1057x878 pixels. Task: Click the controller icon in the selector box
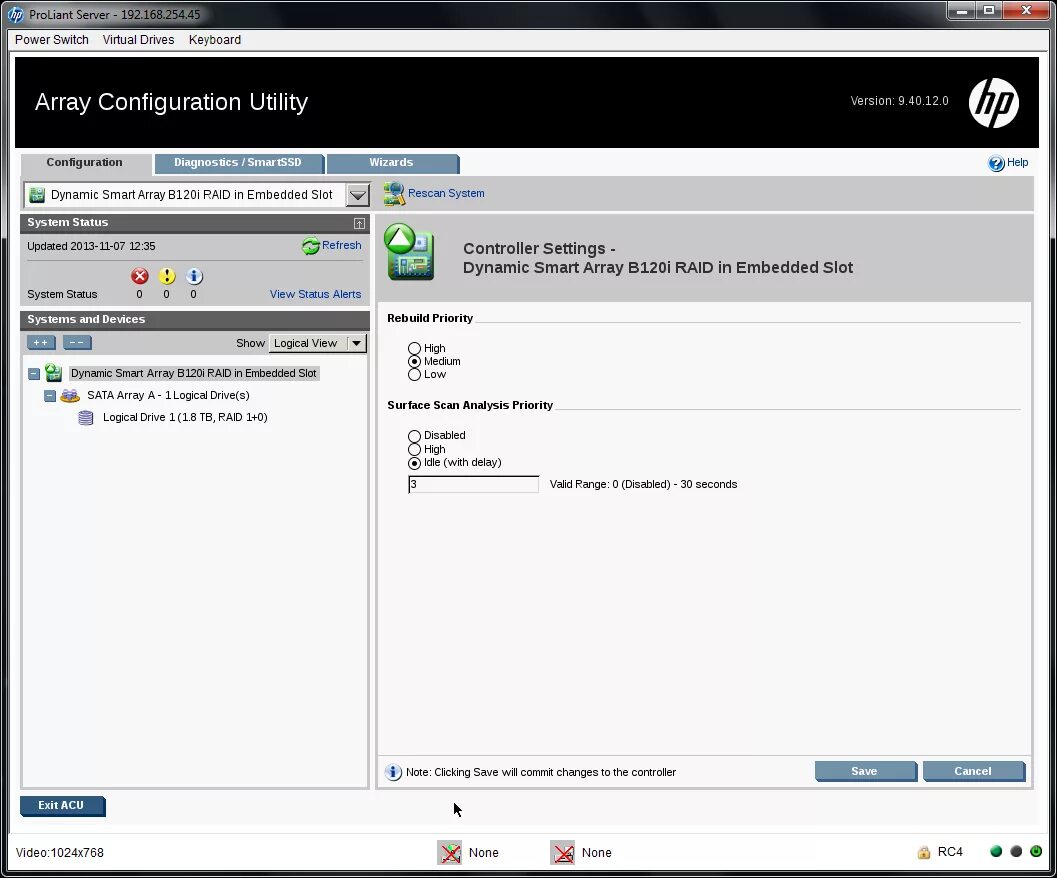click(x=37, y=196)
